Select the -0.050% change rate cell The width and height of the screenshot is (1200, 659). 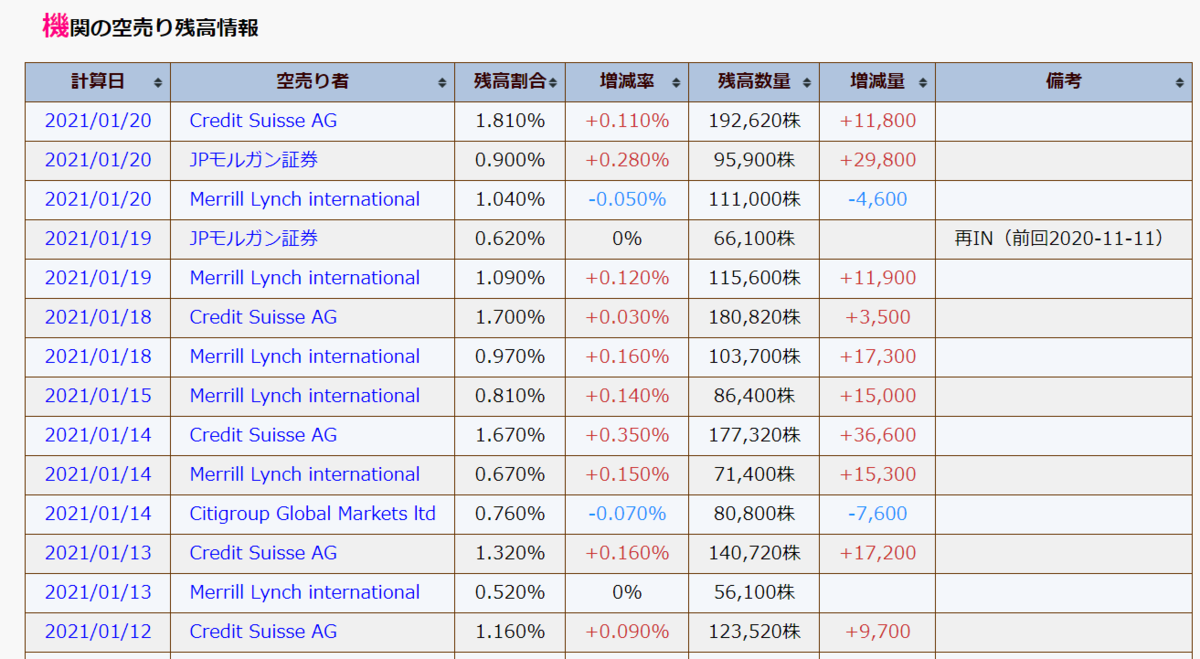click(x=627, y=199)
